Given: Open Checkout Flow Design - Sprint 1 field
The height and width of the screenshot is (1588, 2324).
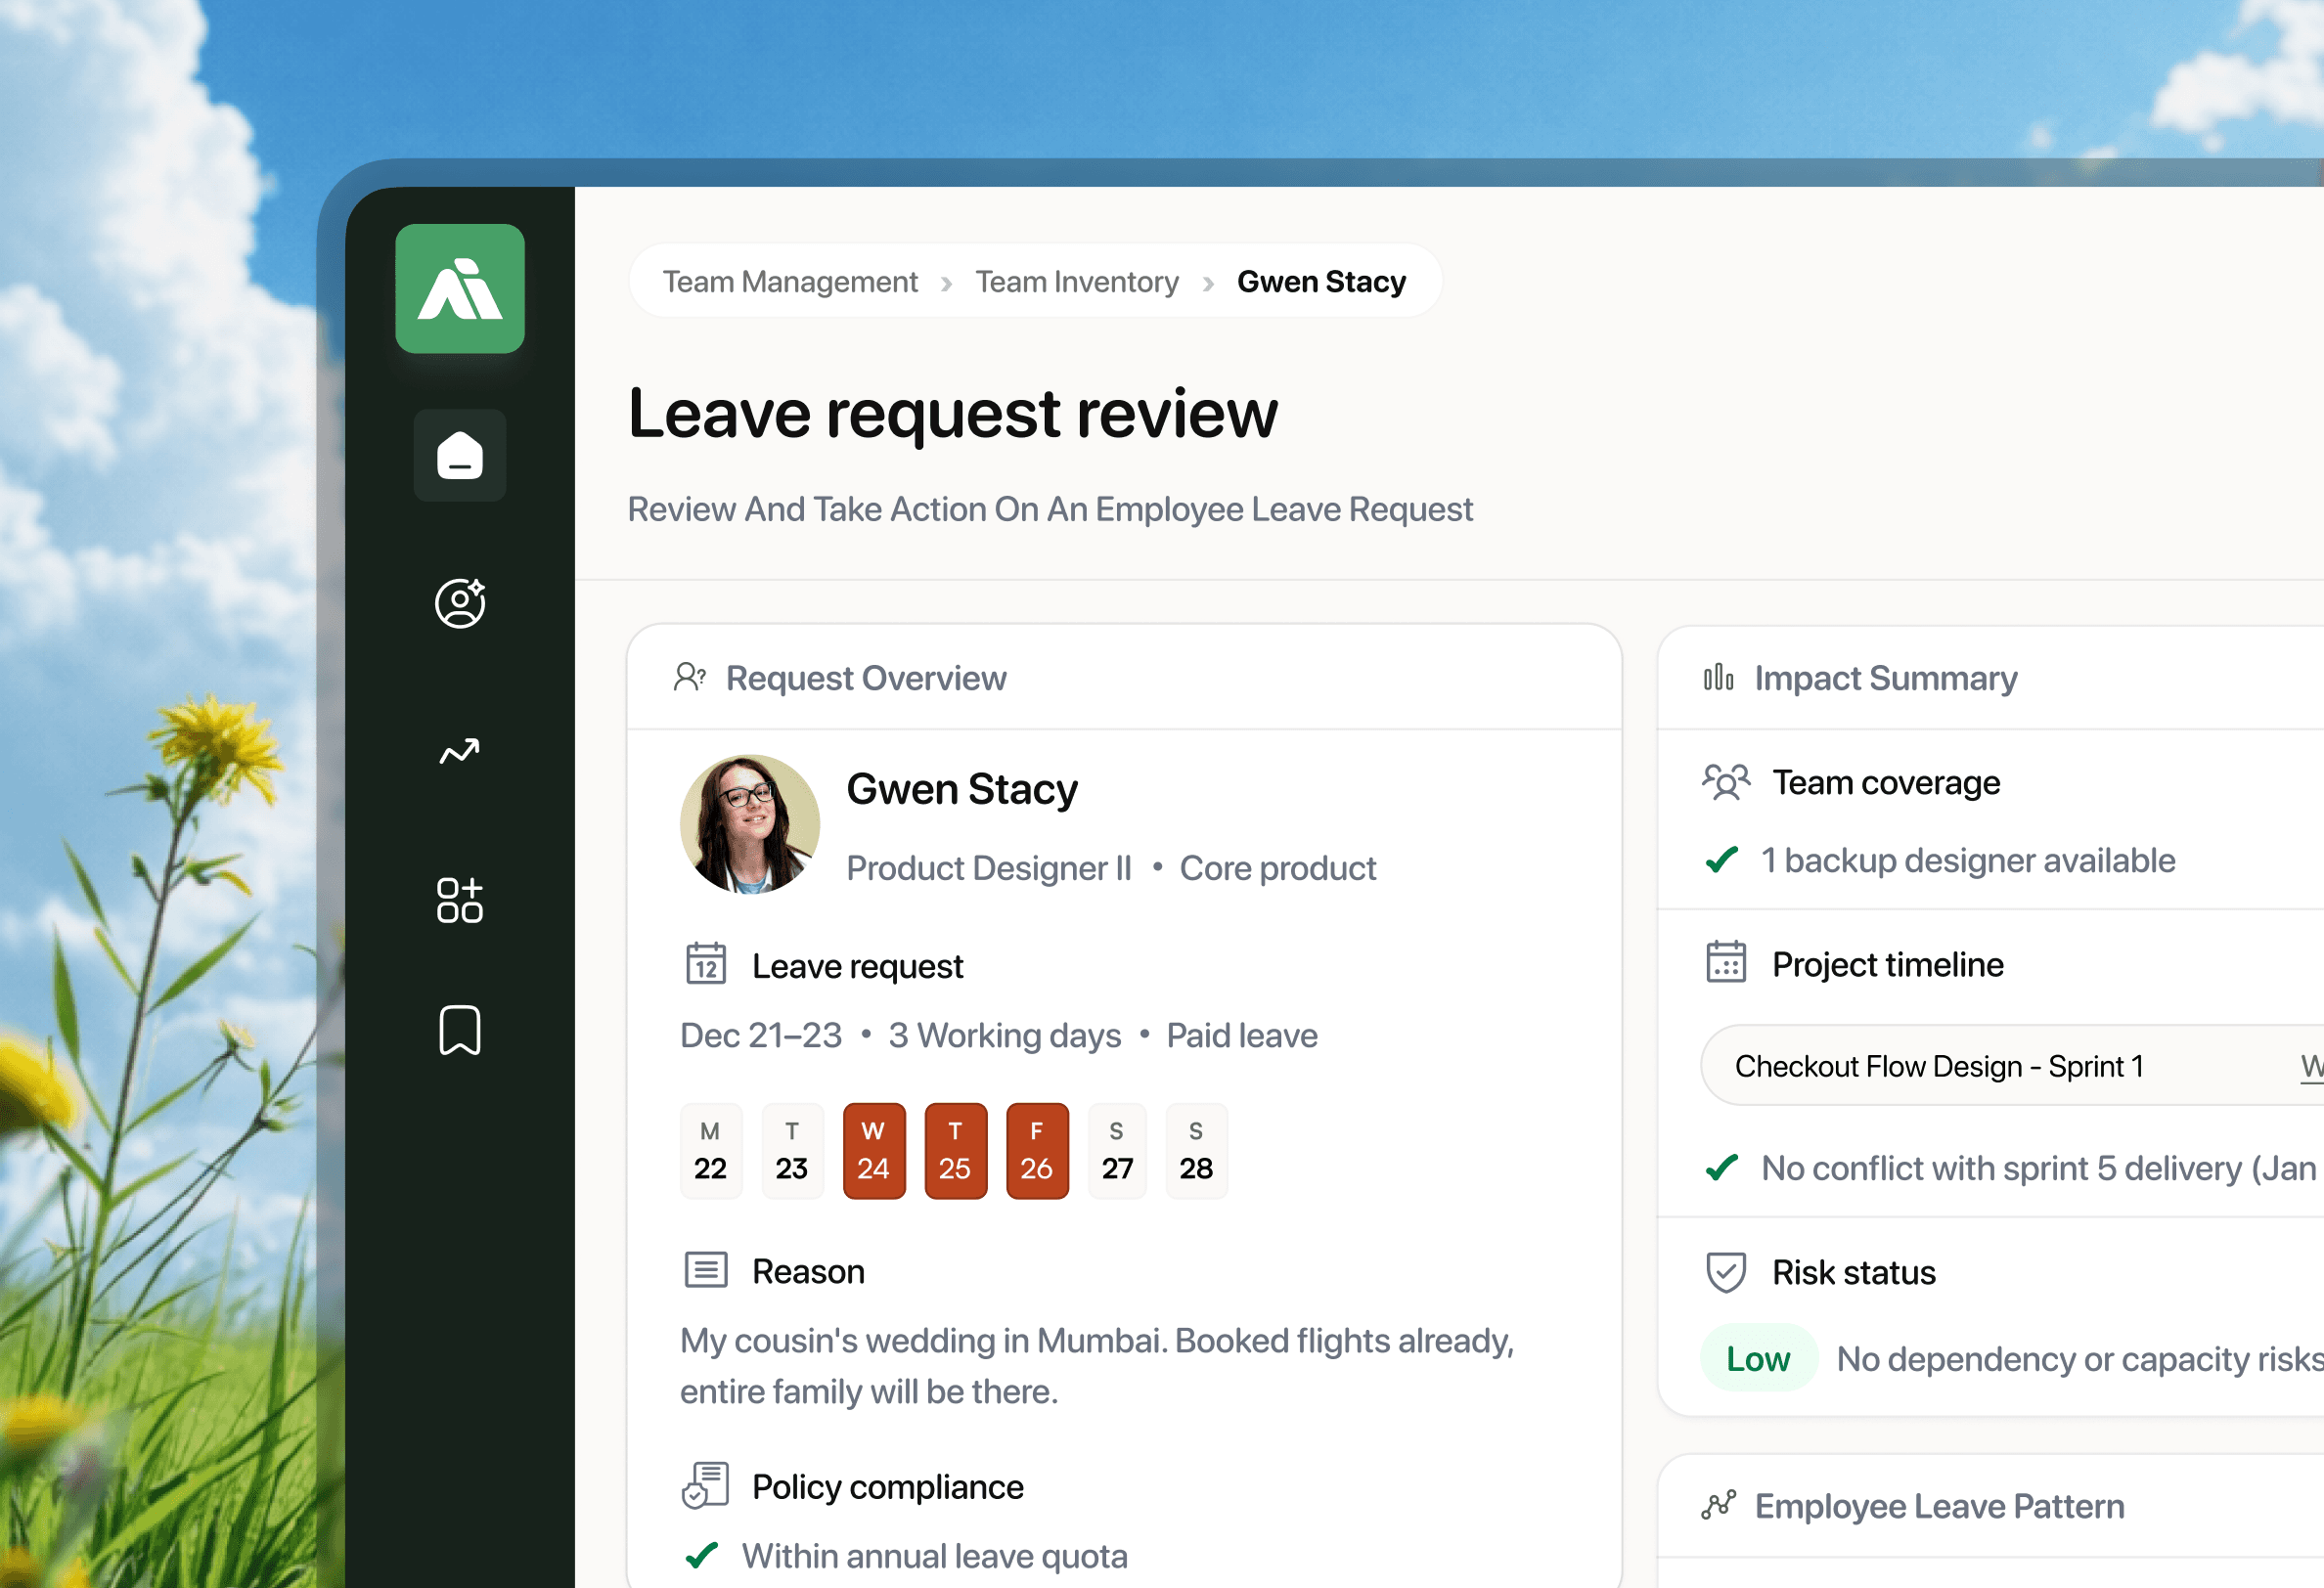Looking at the screenshot, I should (1940, 1066).
